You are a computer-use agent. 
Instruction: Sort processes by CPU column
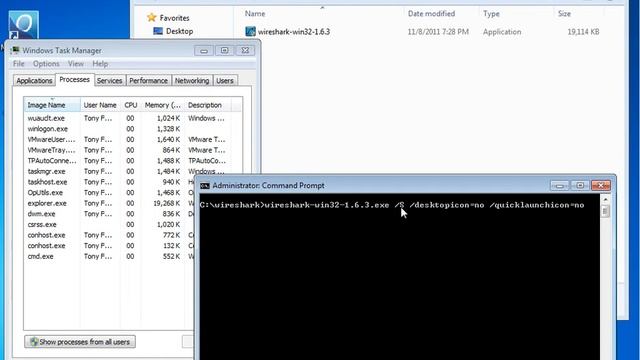pos(131,105)
